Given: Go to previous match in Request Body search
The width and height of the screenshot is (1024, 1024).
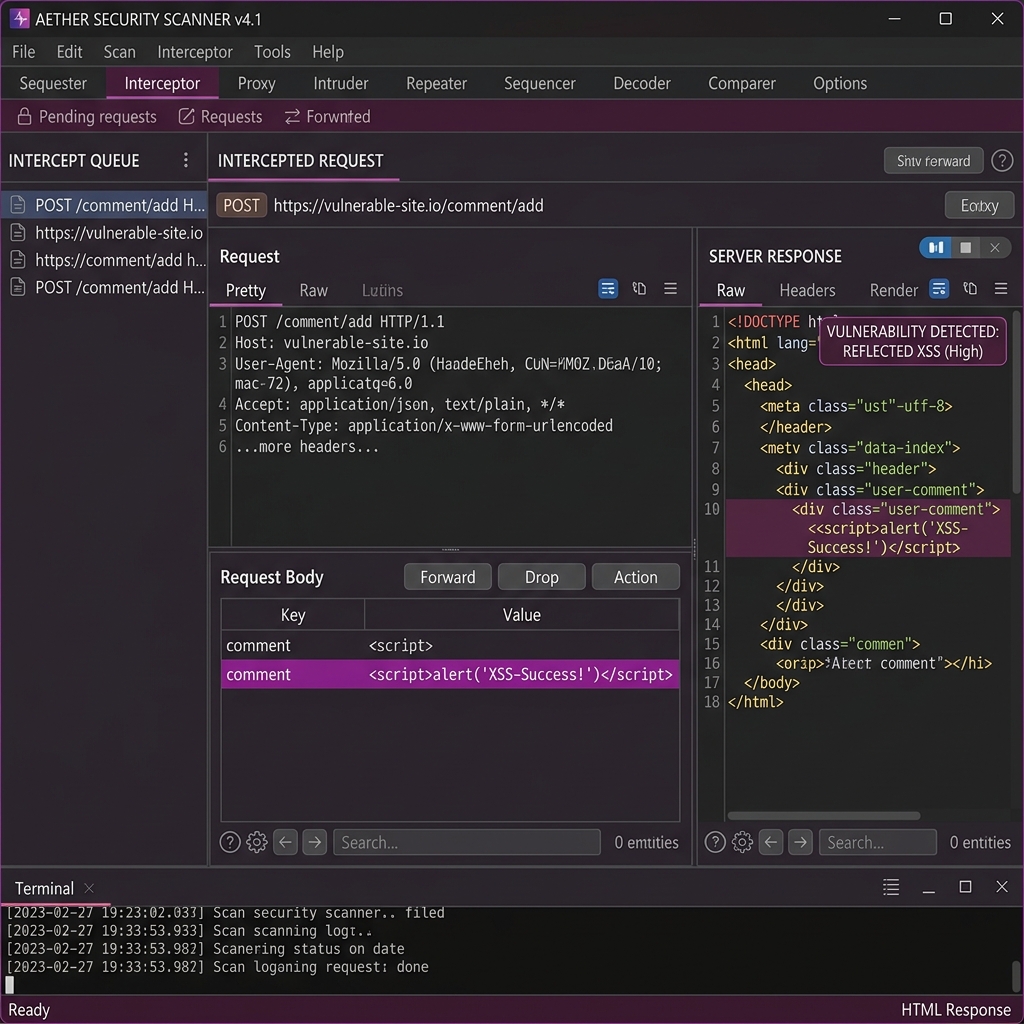Looking at the screenshot, I should [x=285, y=842].
